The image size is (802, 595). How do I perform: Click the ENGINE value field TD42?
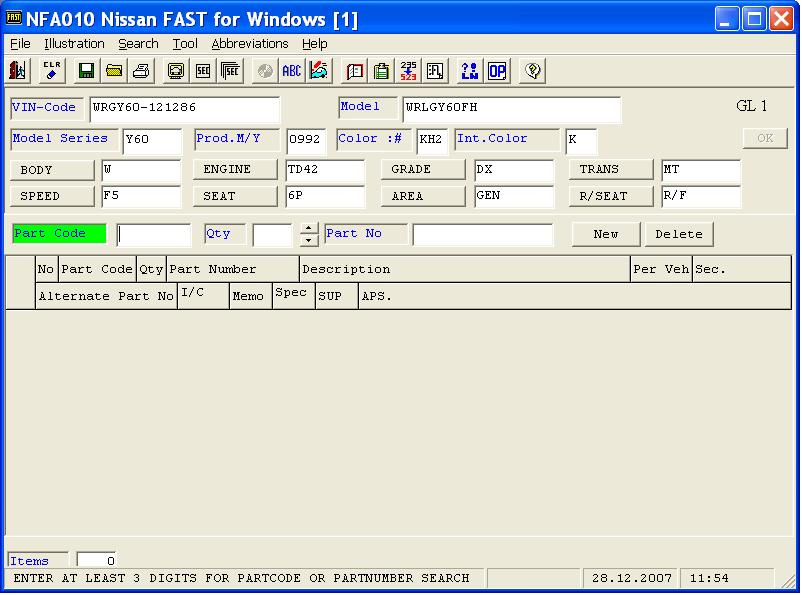pos(325,170)
